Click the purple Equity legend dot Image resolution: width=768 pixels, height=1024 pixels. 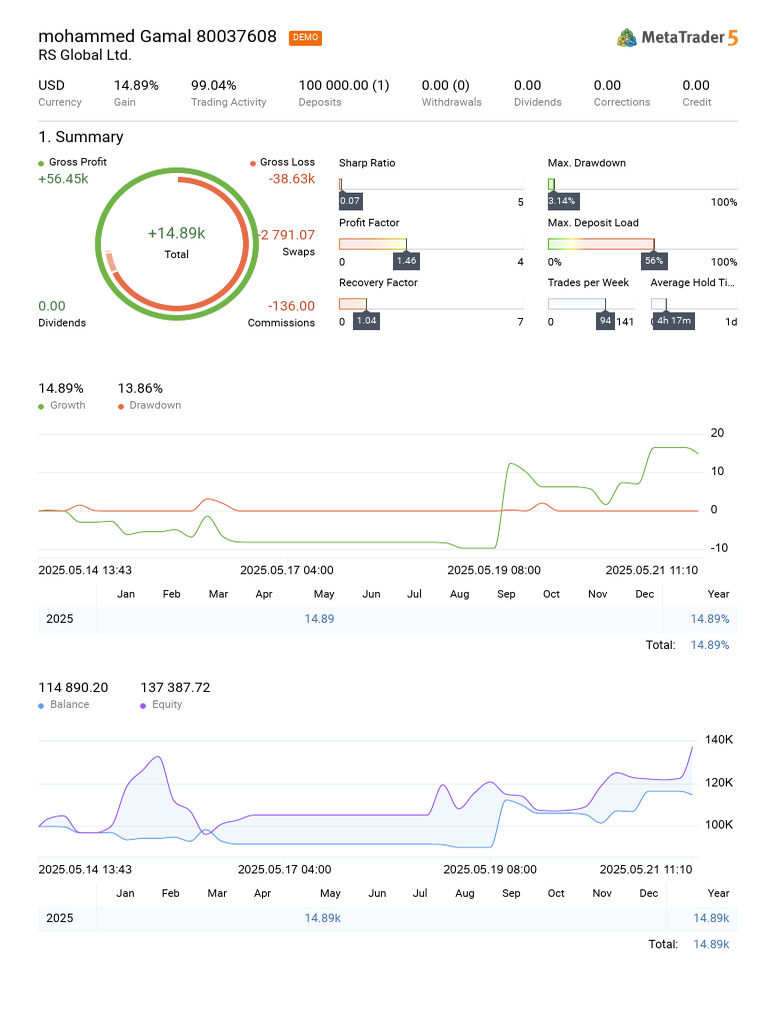pyautogui.click(x=143, y=705)
